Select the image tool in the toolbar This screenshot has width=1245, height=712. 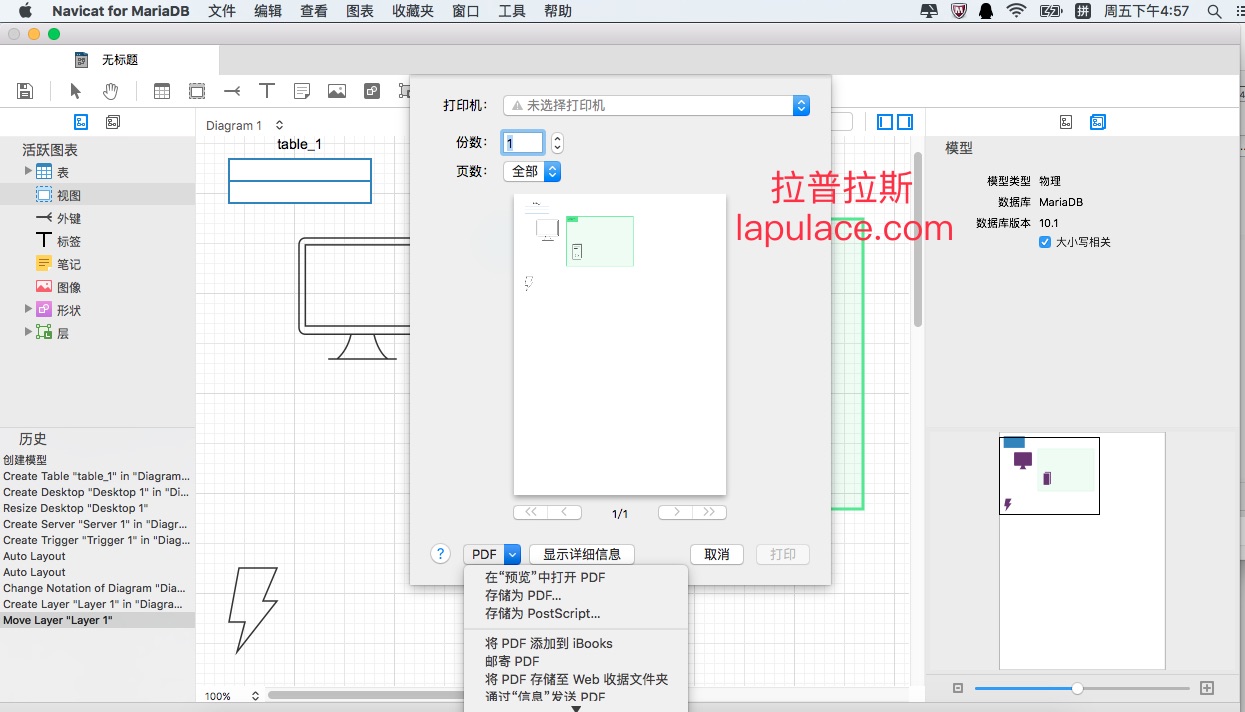[x=337, y=91]
